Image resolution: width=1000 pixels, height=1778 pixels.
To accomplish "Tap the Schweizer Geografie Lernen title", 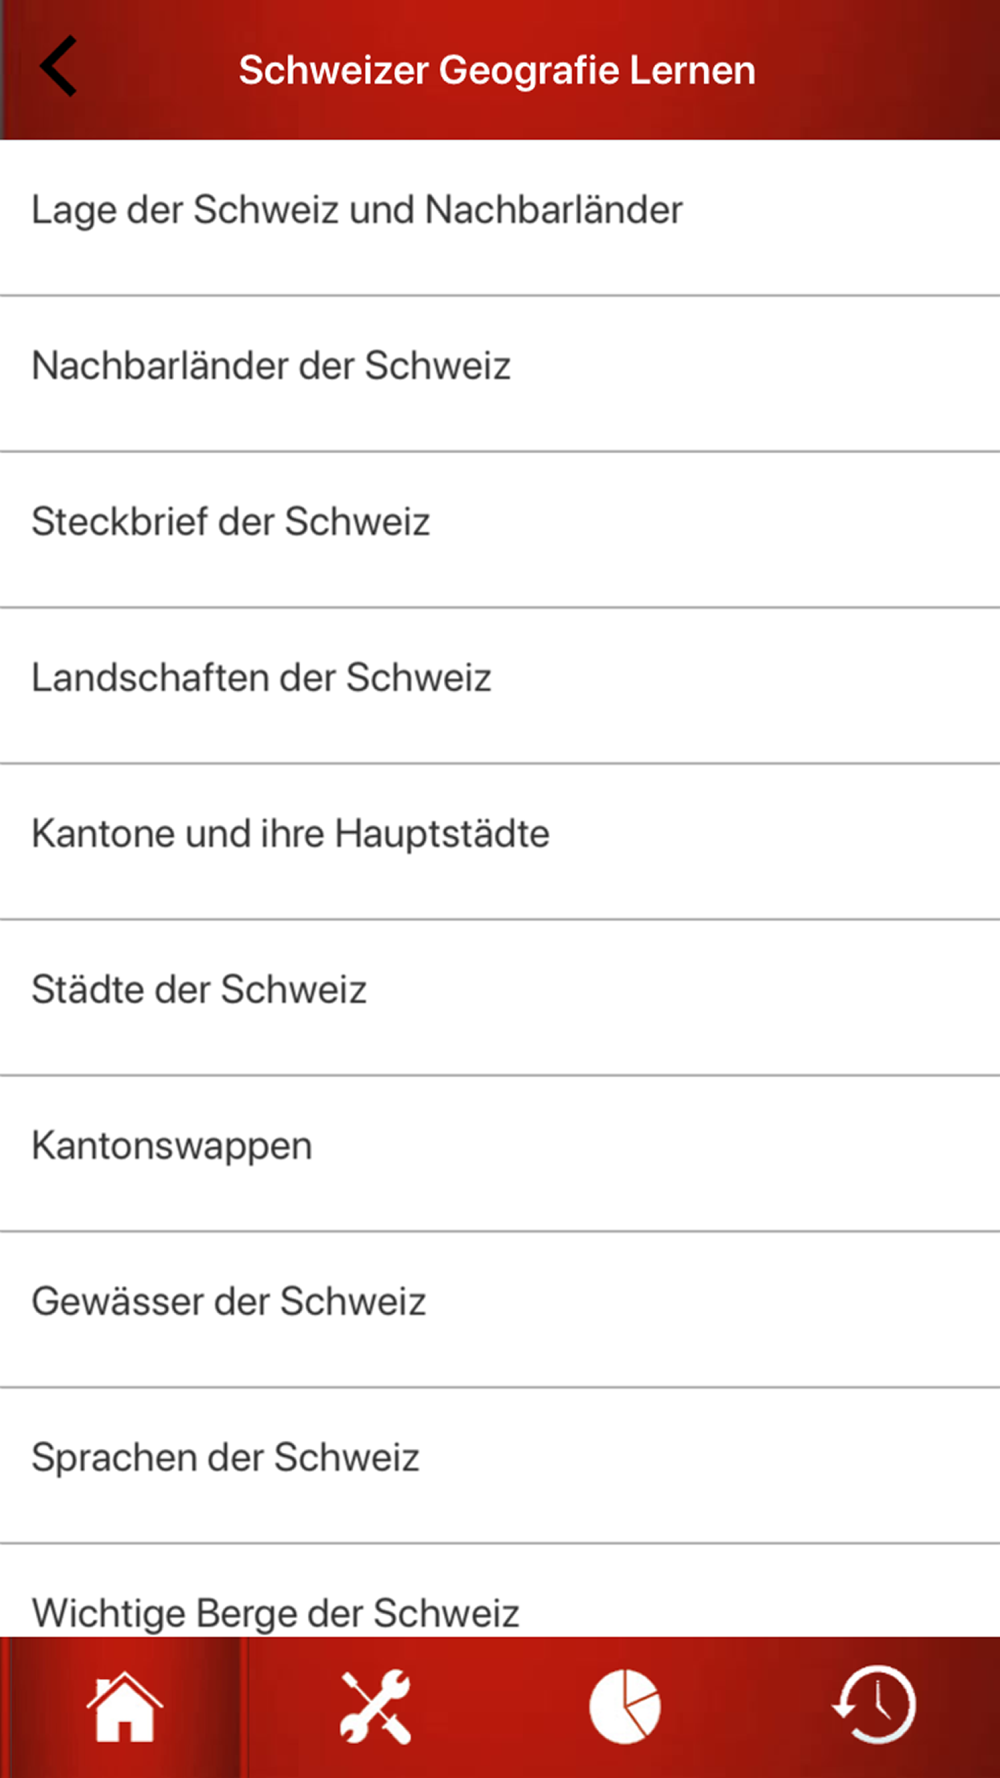I will (x=497, y=70).
